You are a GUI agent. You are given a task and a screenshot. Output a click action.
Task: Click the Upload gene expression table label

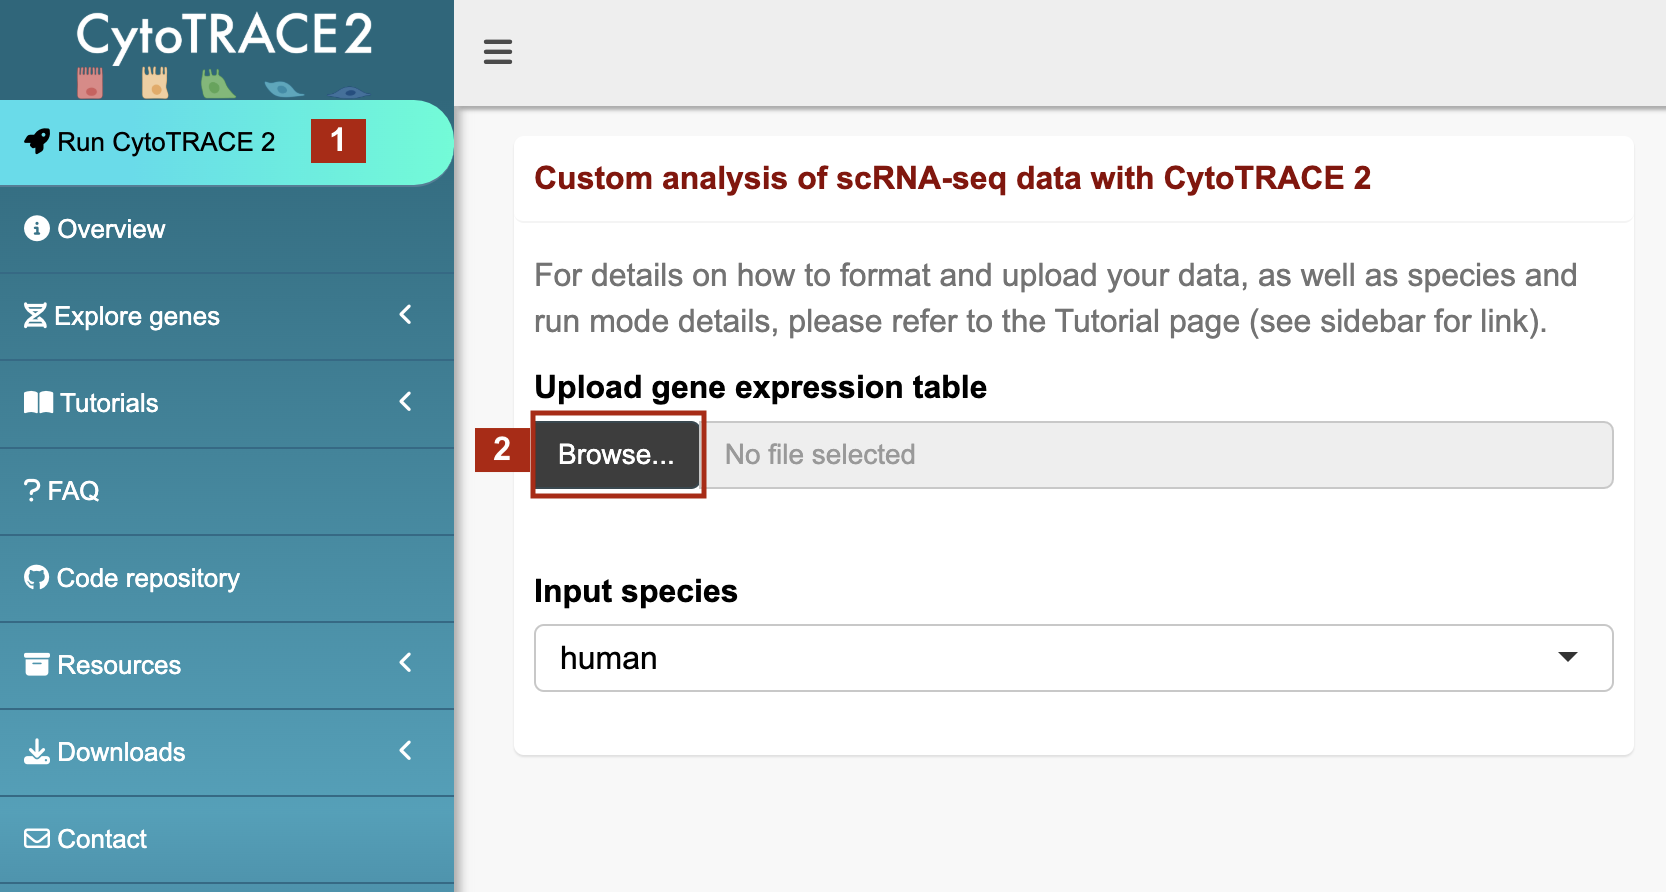(761, 387)
